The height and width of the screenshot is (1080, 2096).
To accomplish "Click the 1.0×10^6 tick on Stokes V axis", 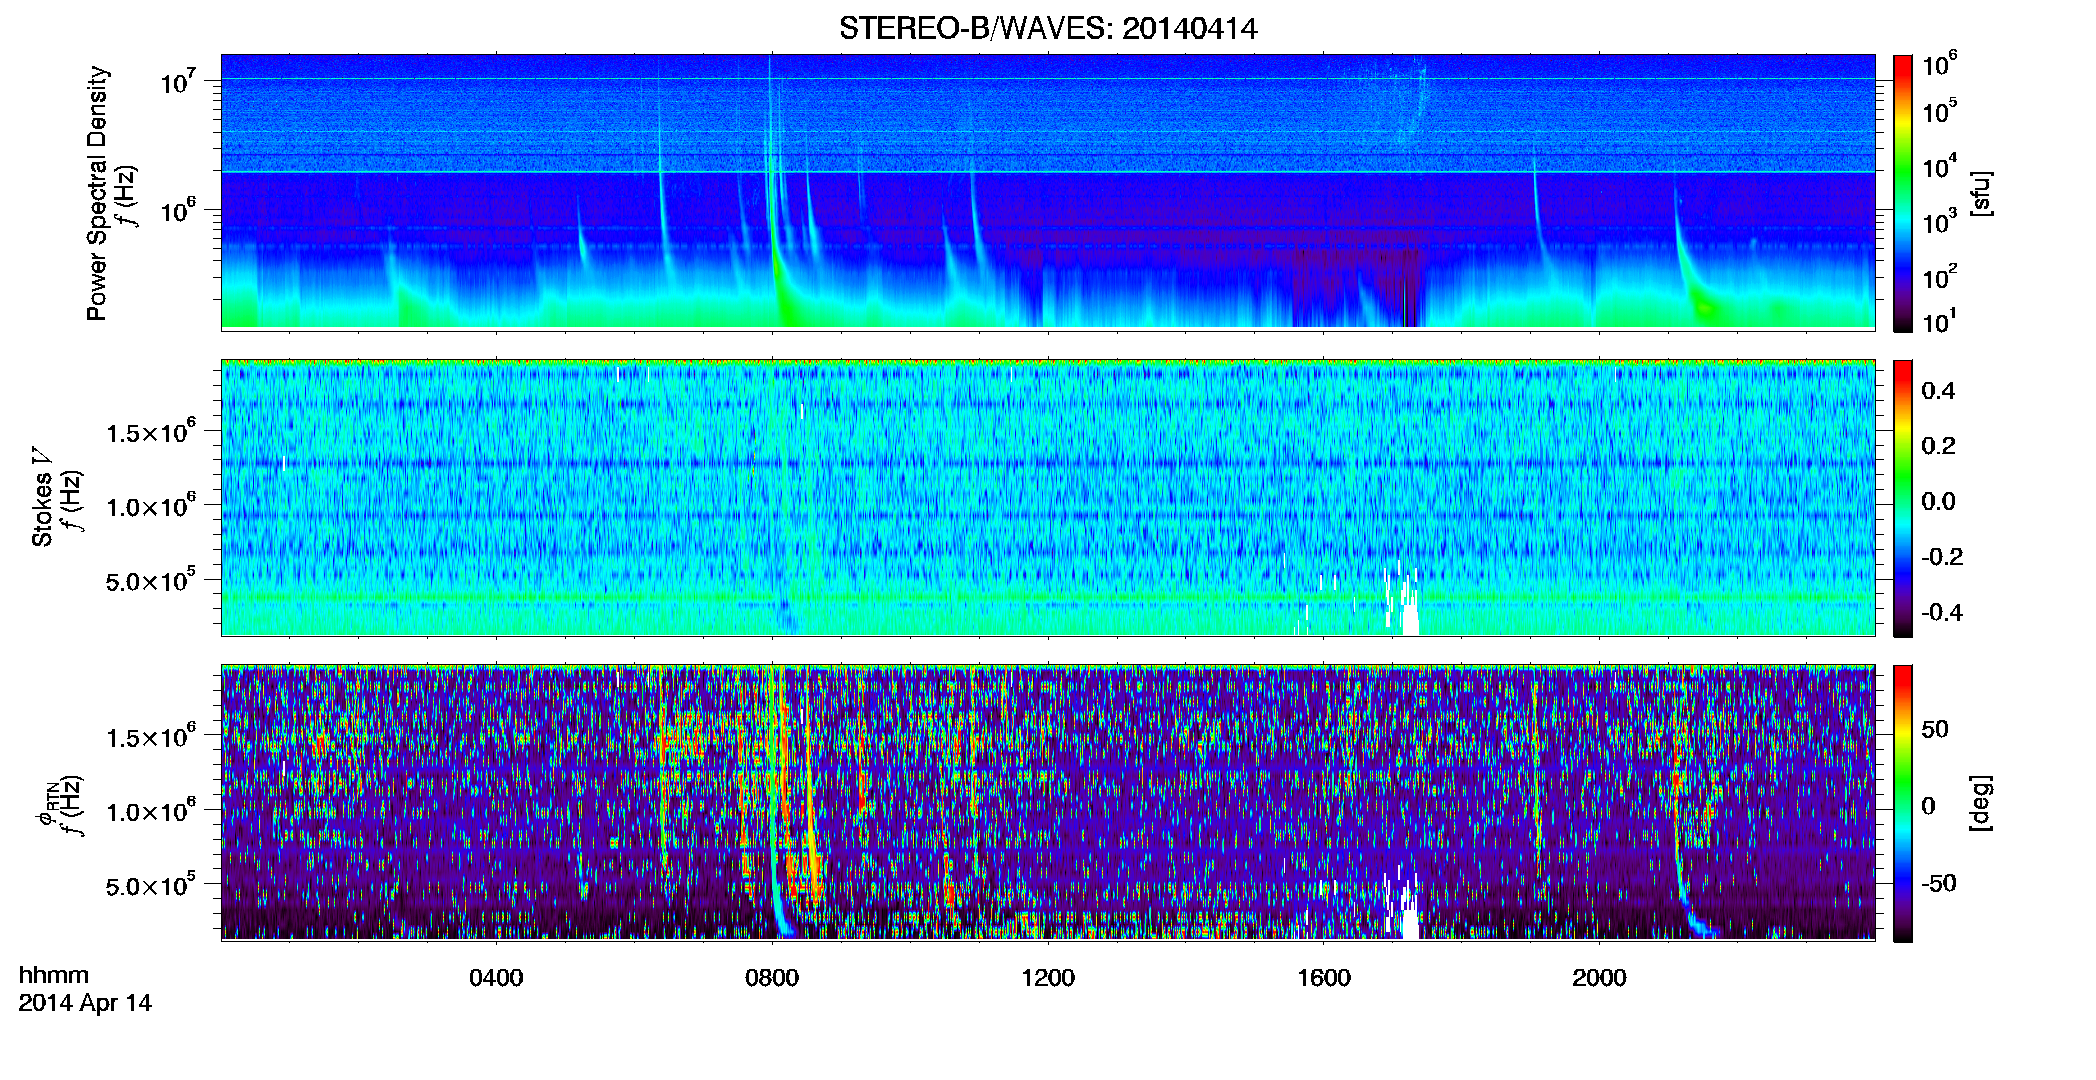I will point(151,506).
